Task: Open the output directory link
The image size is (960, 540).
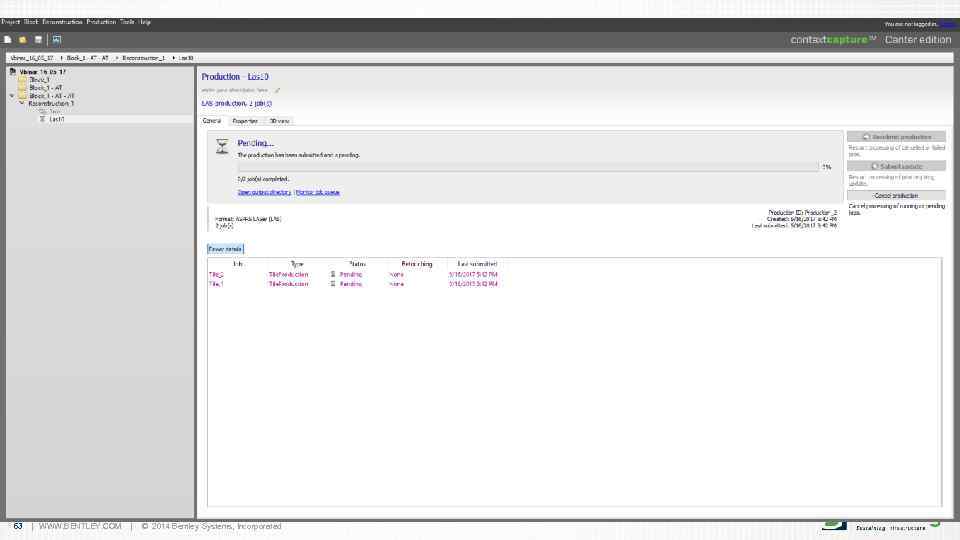Action: pos(264,192)
